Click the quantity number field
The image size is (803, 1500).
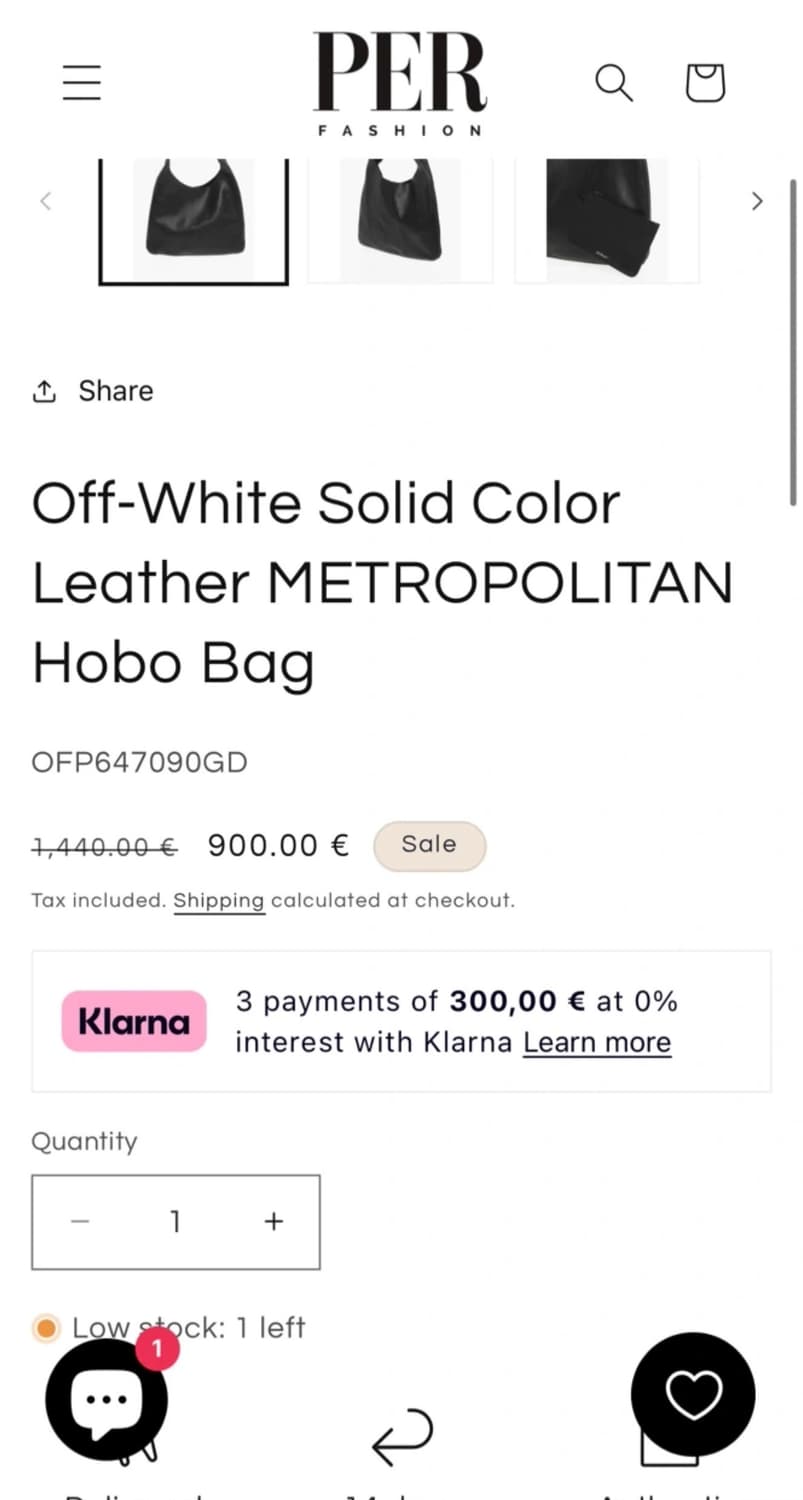pos(176,1221)
